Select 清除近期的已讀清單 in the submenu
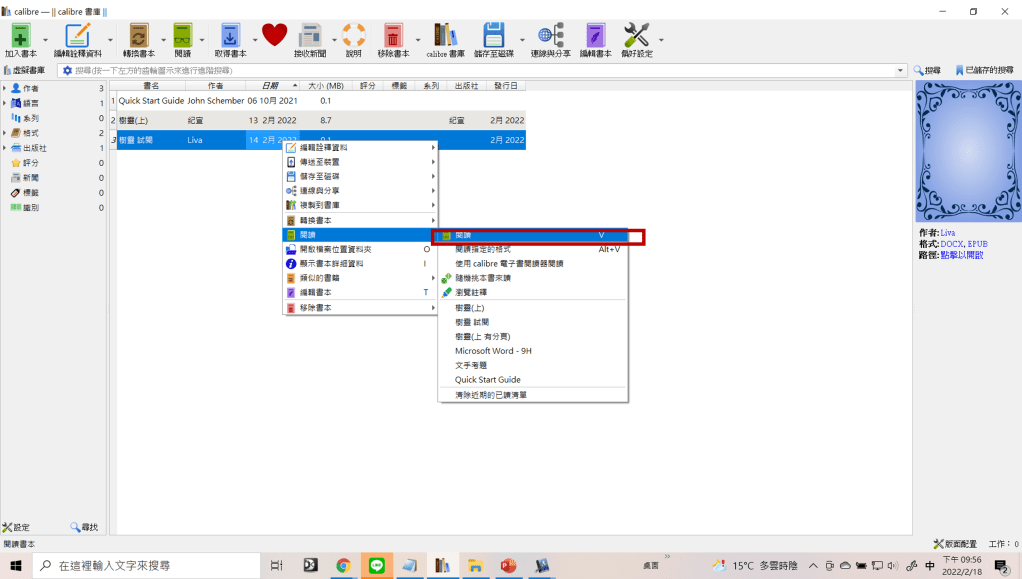This screenshot has width=1022, height=579. click(x=490, y=395)
